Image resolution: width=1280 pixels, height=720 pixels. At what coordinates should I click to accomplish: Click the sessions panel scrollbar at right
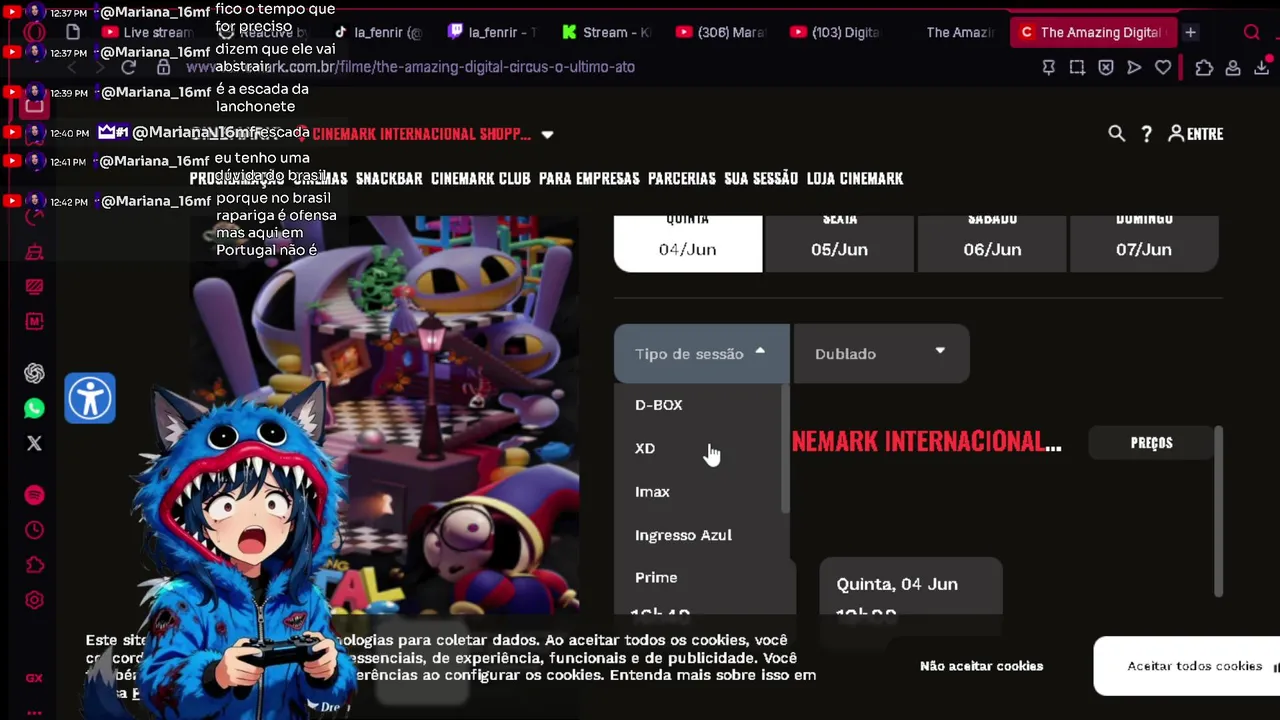coord(1218,512)
